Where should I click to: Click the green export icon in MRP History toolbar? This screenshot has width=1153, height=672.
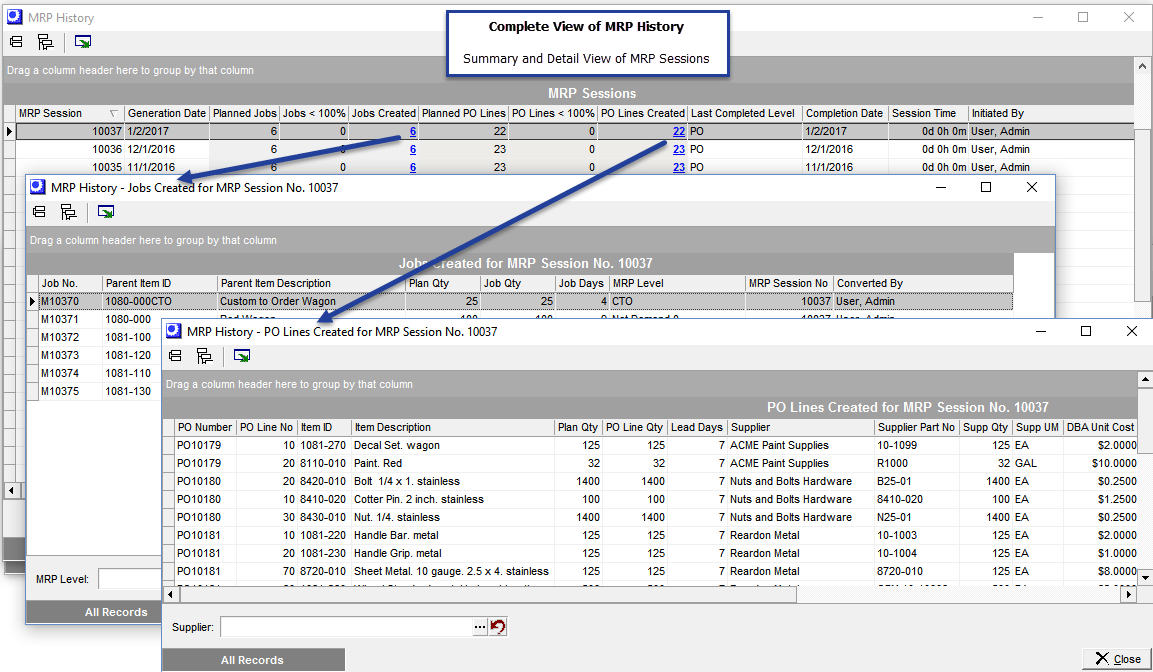click(82, 41)
